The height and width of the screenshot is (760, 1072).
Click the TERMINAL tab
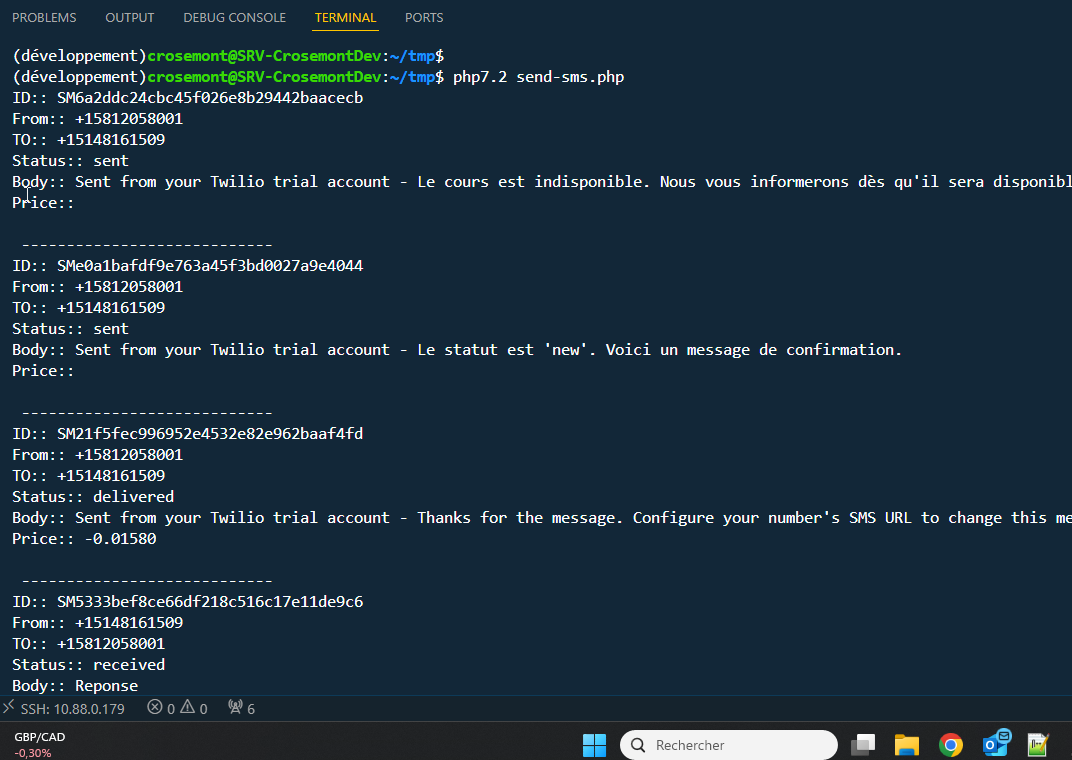tap(345, 18)
